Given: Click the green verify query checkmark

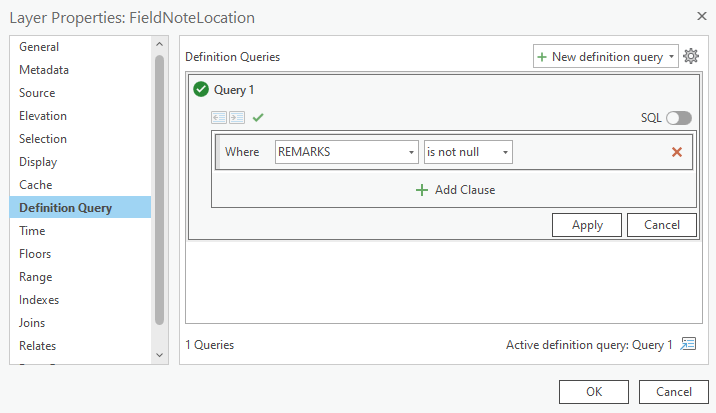Looking at the screenshot, I should 258,117.
